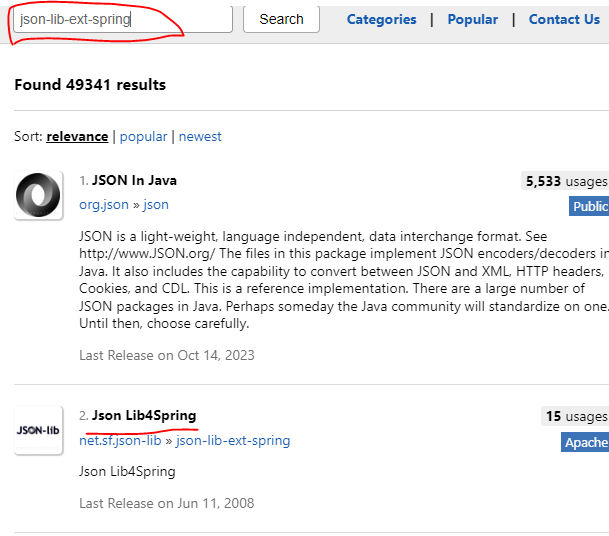This screenshot has width=609, height=536.
Task: View the 5,533 usages badge
Action: (565, 181)
